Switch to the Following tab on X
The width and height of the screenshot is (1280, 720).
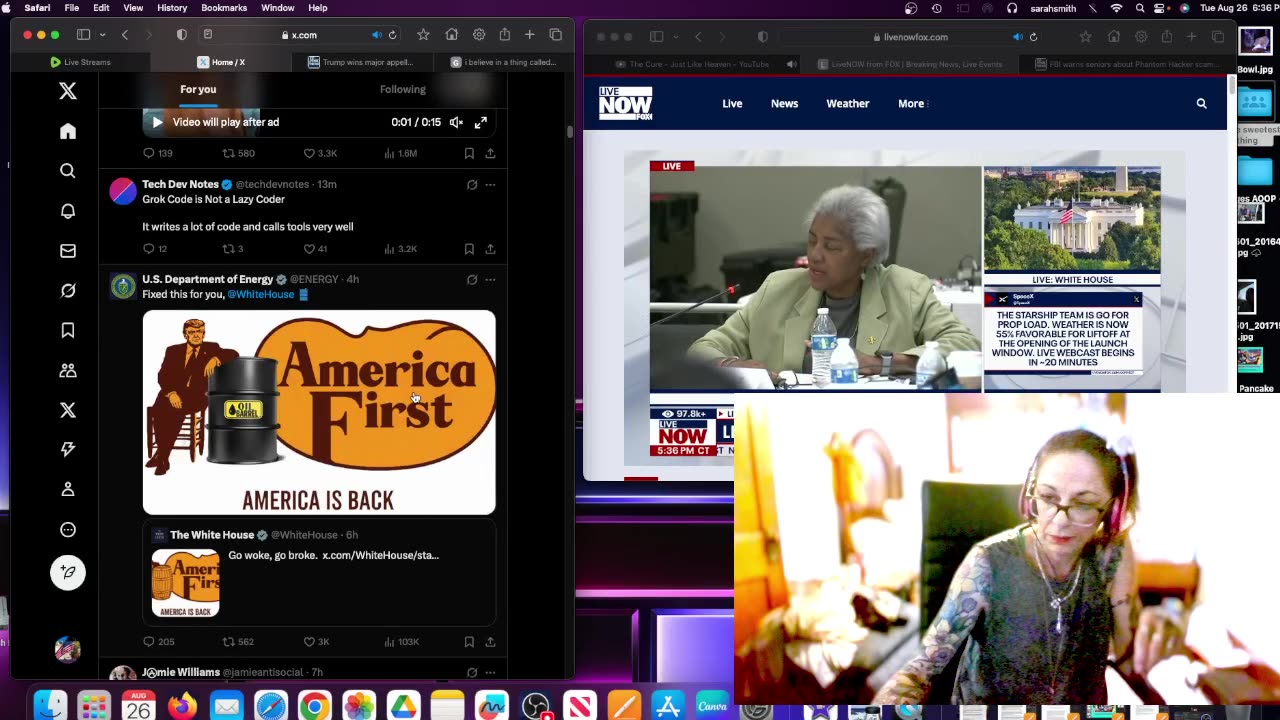[x=402, y=89]
